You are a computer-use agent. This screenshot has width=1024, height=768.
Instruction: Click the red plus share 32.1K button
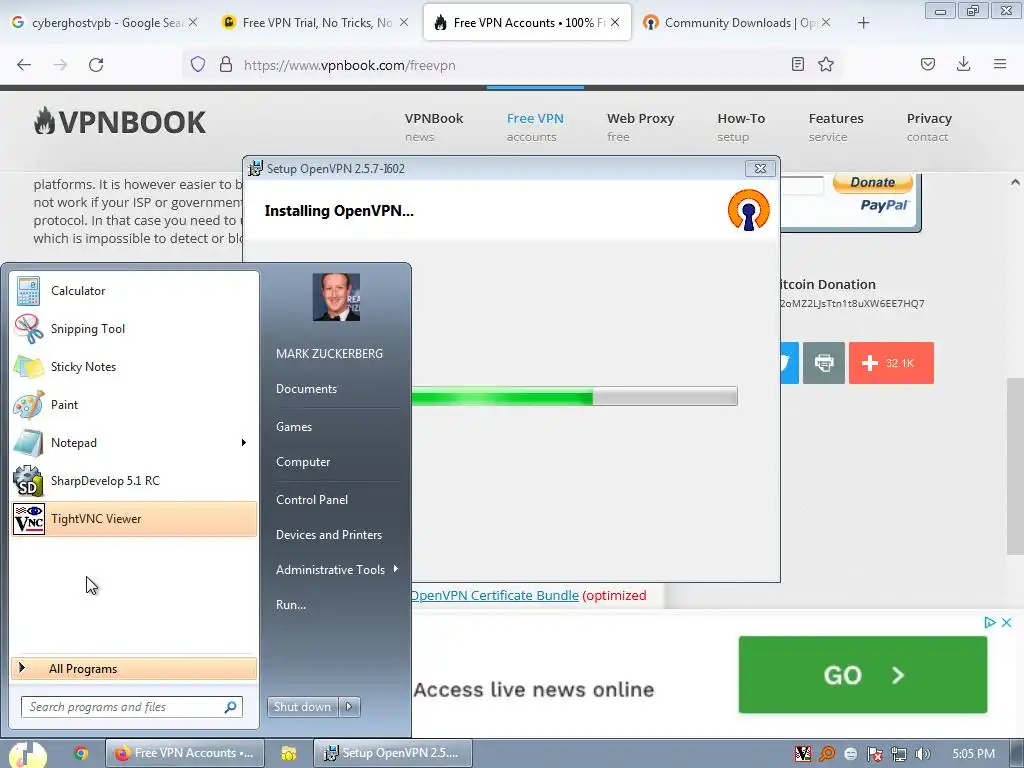coord(891,362)
